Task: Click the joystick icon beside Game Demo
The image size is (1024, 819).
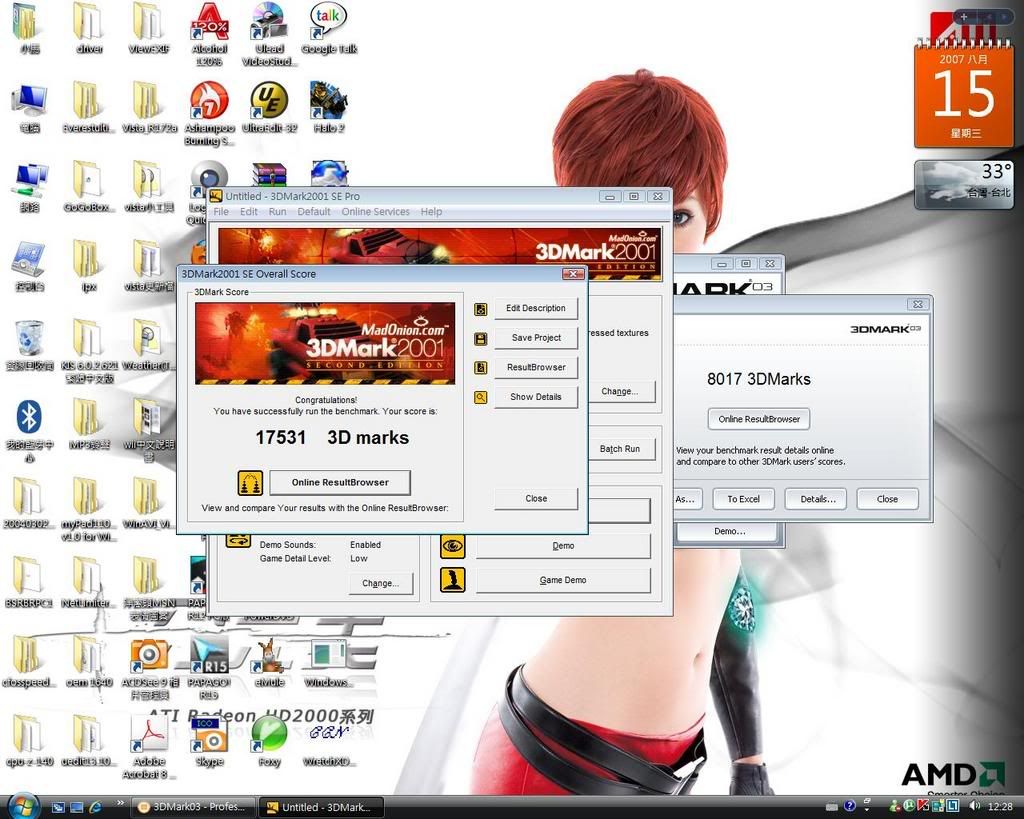Action: [x=453, y=580]
